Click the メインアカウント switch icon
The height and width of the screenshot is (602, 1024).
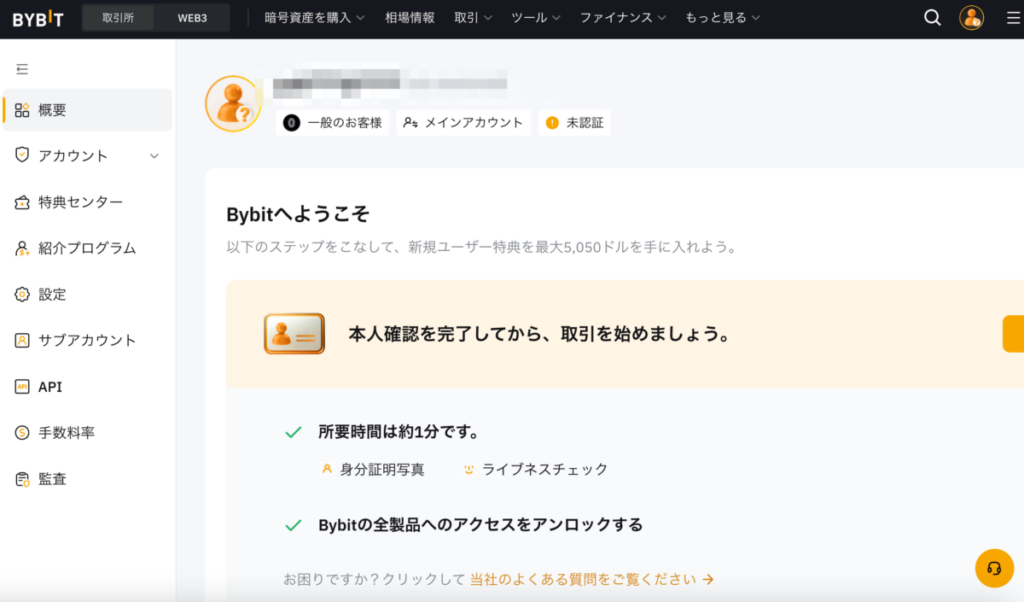[410, 123]
